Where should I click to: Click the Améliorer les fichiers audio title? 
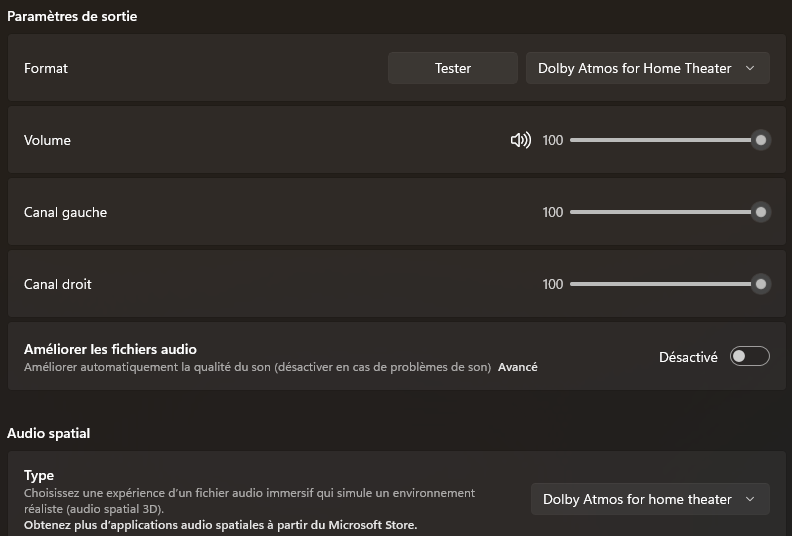pyautogui.click(x=110, y=349)
